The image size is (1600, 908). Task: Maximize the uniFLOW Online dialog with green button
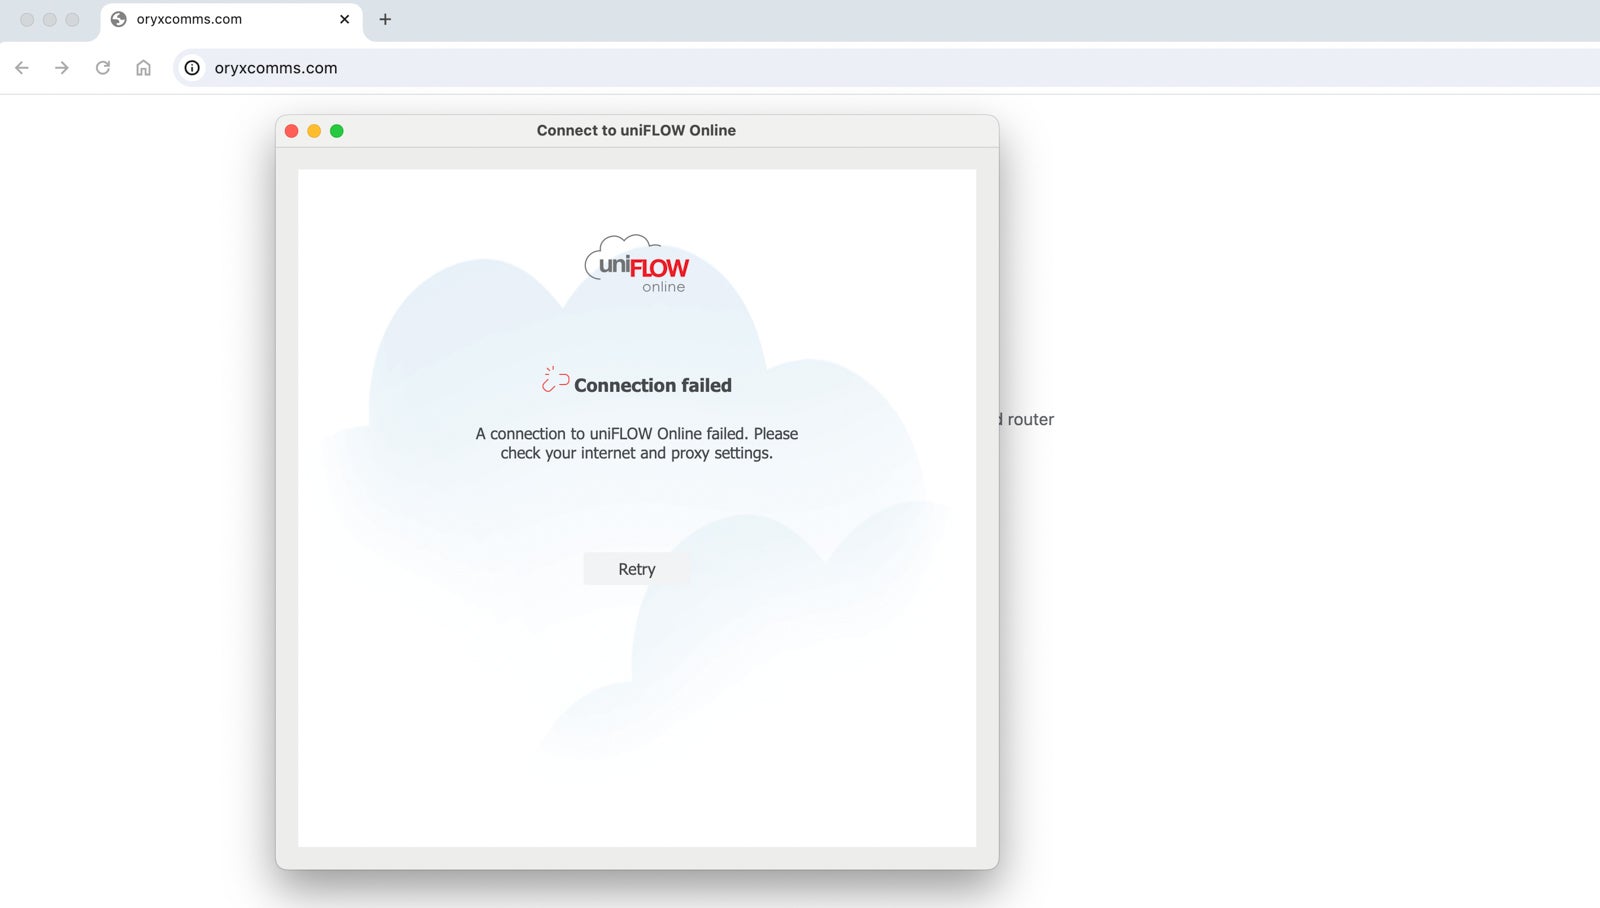pos(337,131)
